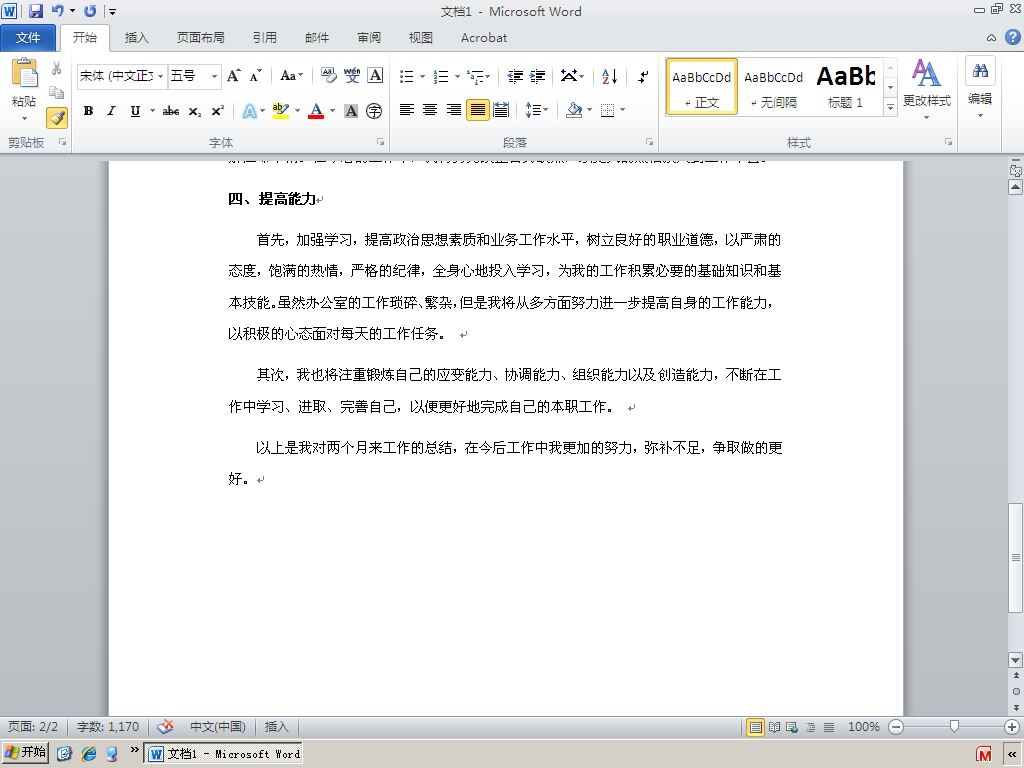Image resolution: width=1024 pixels, height=768 pixels.
Task: Adjust the zoom slider handle
Action: (x=953, y=726)
